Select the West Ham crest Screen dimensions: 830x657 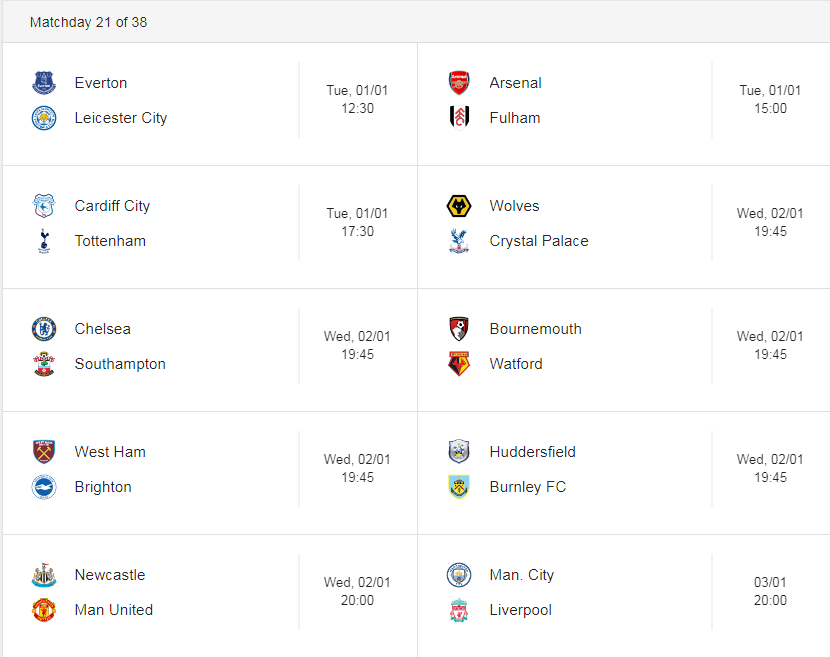(x=44, y=452)
